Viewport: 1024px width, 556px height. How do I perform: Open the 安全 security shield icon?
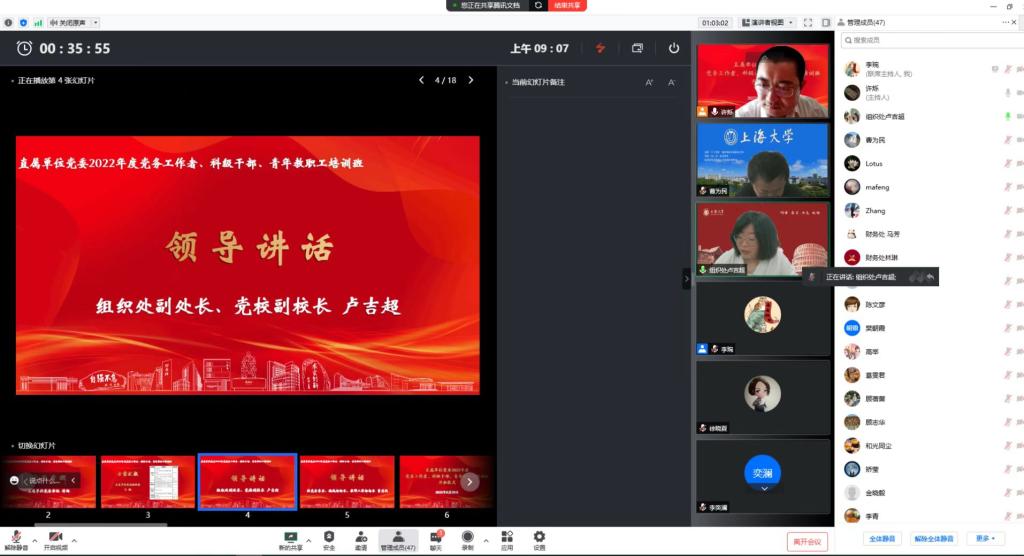(329, 537)
